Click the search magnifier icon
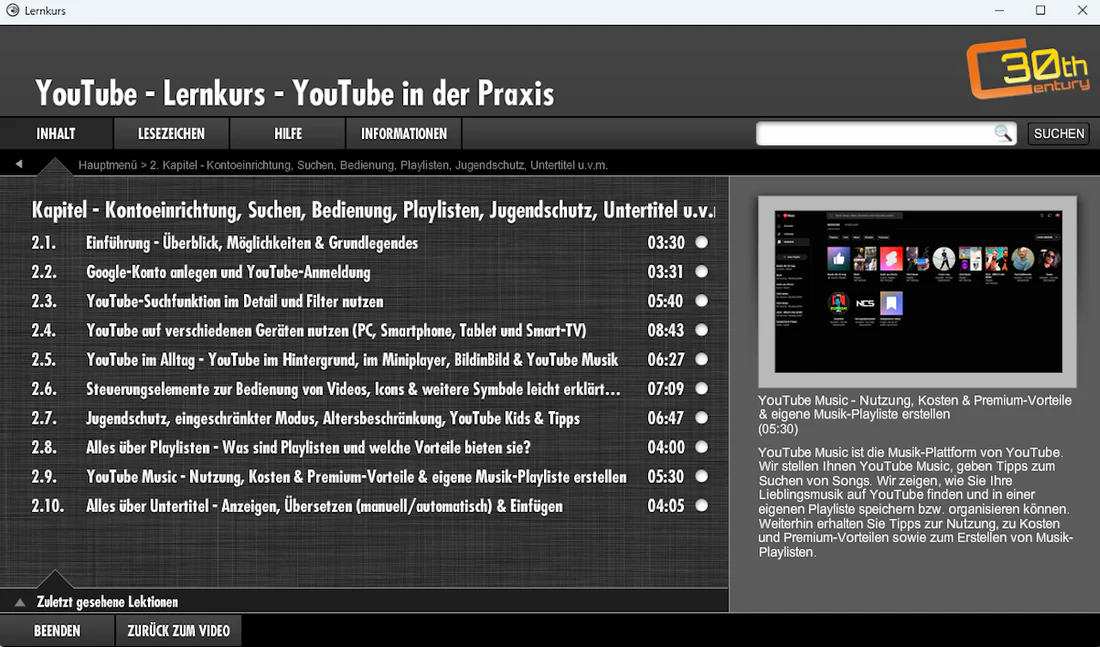 (x=1001, y=132)
